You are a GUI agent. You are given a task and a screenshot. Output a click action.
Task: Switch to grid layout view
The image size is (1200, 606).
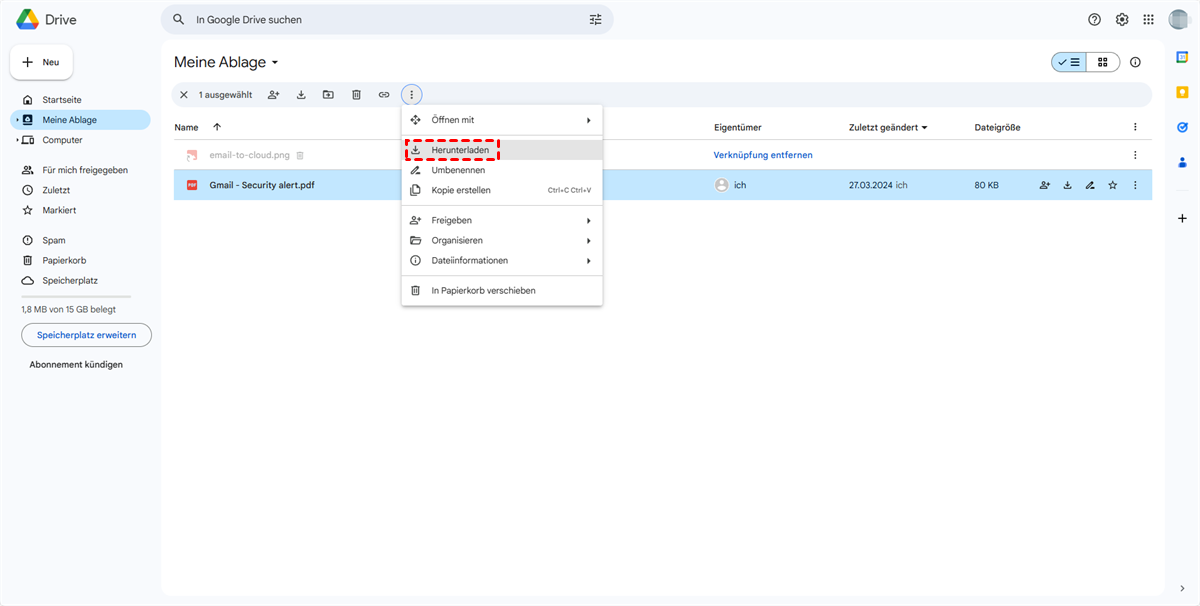pyautogui.click(x=1103, y=62)
